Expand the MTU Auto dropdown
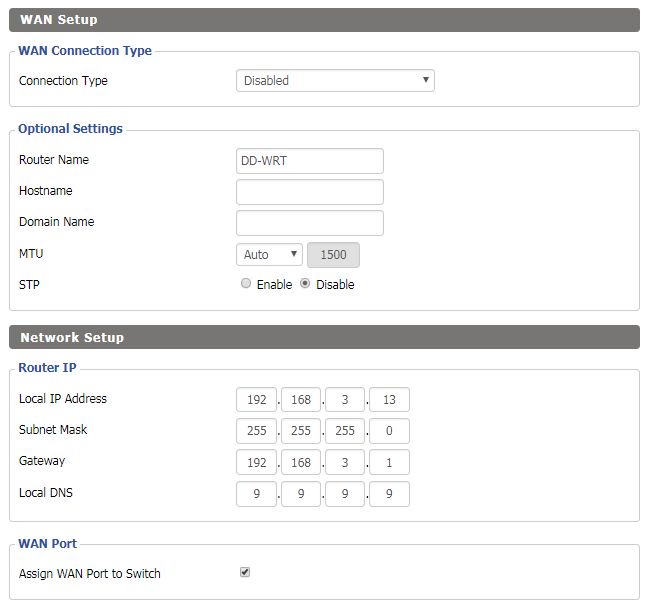This screenshot has height=607, width=646. pyautogui.click(x=269, y=254)
